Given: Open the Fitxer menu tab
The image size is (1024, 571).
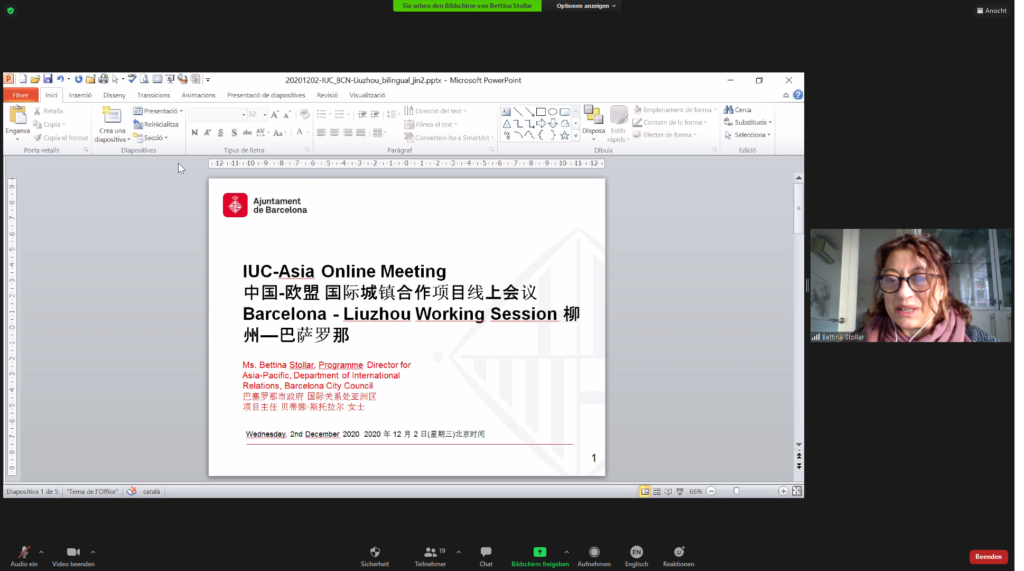Looking at the screenshot, I should tap(21, 95).
